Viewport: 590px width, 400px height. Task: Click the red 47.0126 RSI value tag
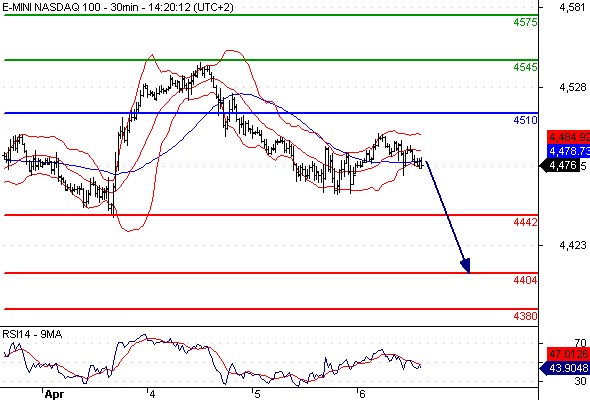(569, 354)
